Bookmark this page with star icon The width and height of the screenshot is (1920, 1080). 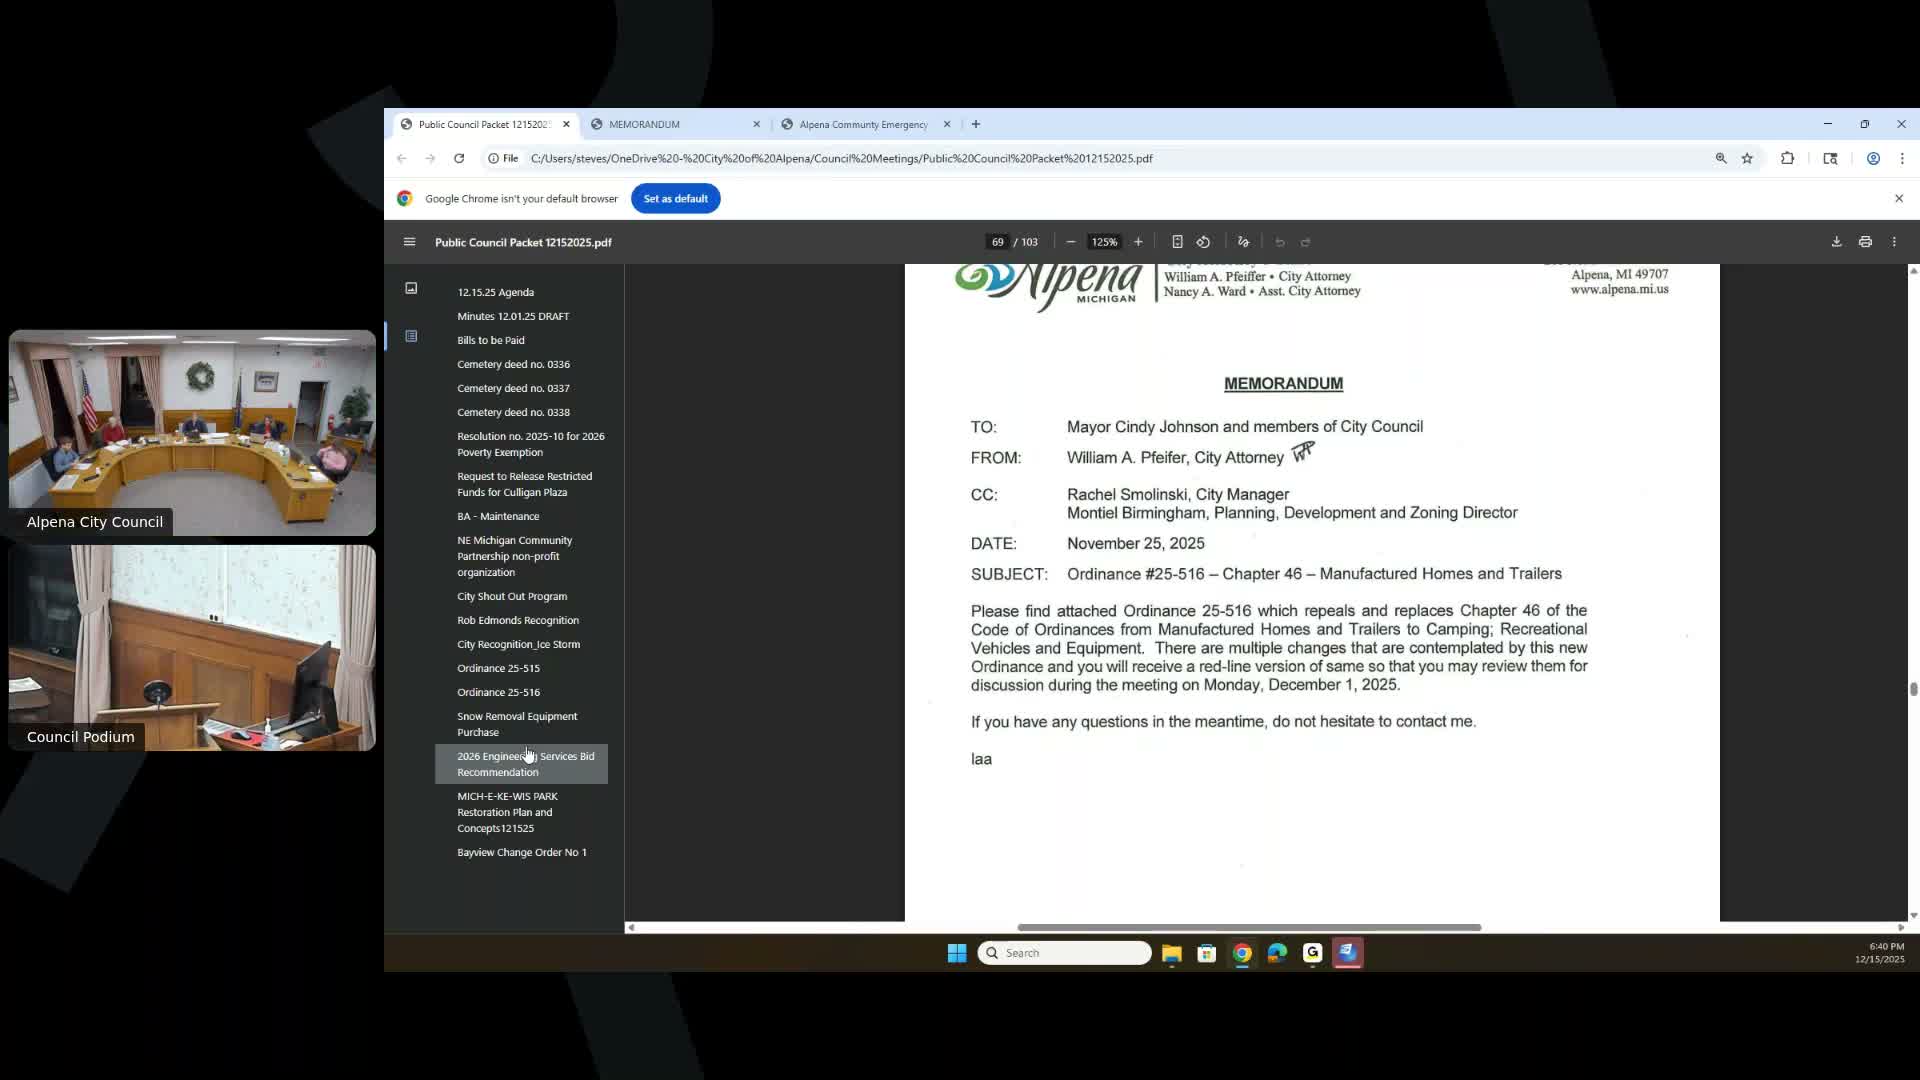(x=1747, y=158)
